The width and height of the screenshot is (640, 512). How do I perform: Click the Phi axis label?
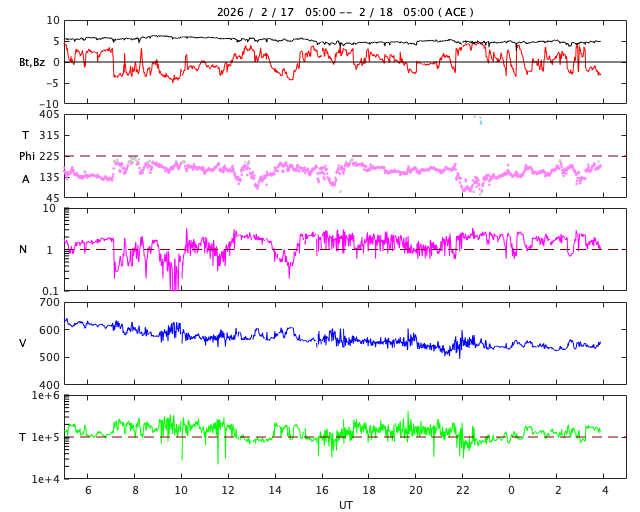point(27,156)
